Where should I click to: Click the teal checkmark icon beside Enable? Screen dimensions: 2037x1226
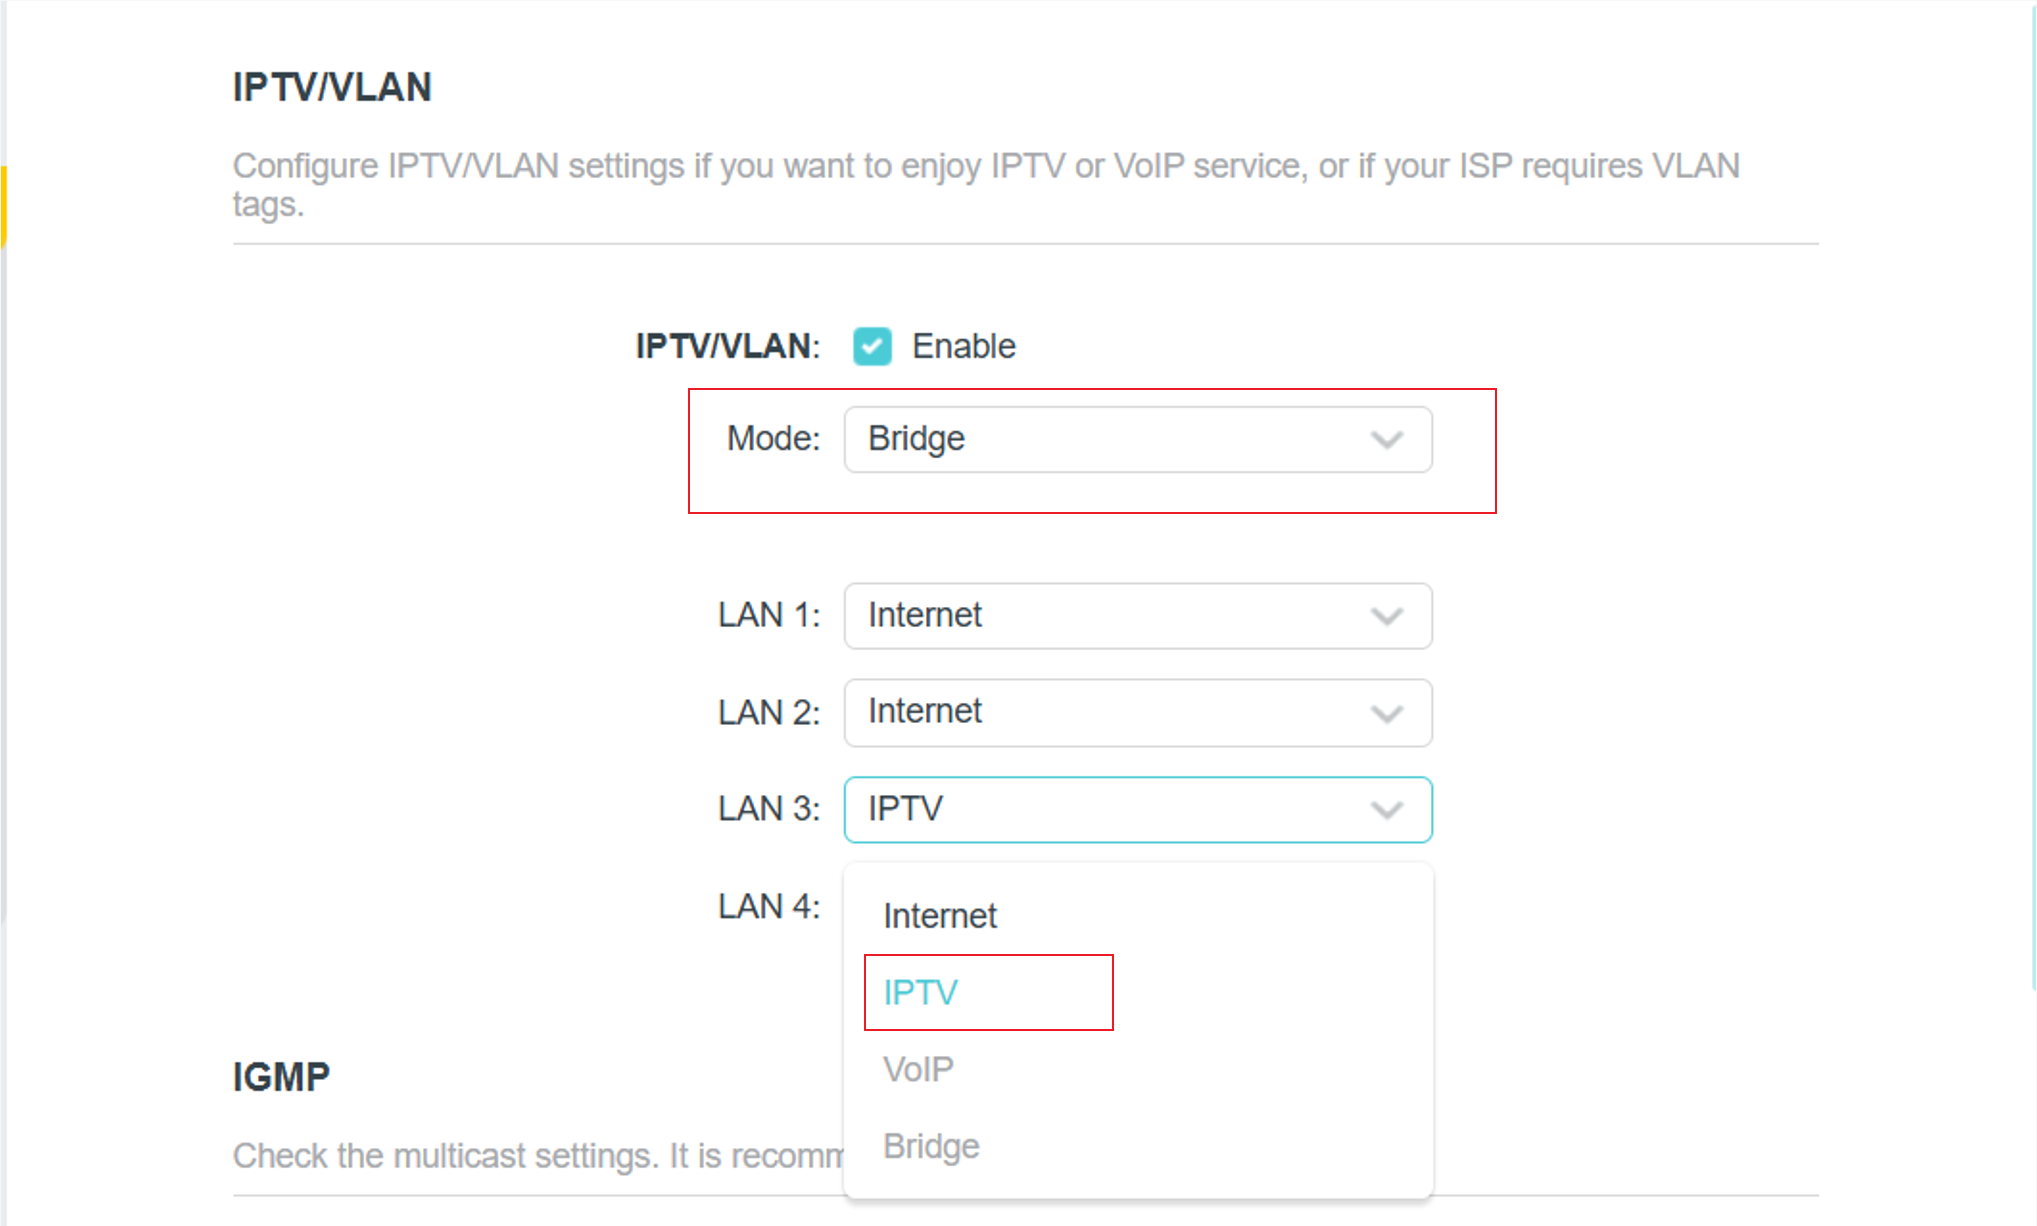tap(871, 346)
